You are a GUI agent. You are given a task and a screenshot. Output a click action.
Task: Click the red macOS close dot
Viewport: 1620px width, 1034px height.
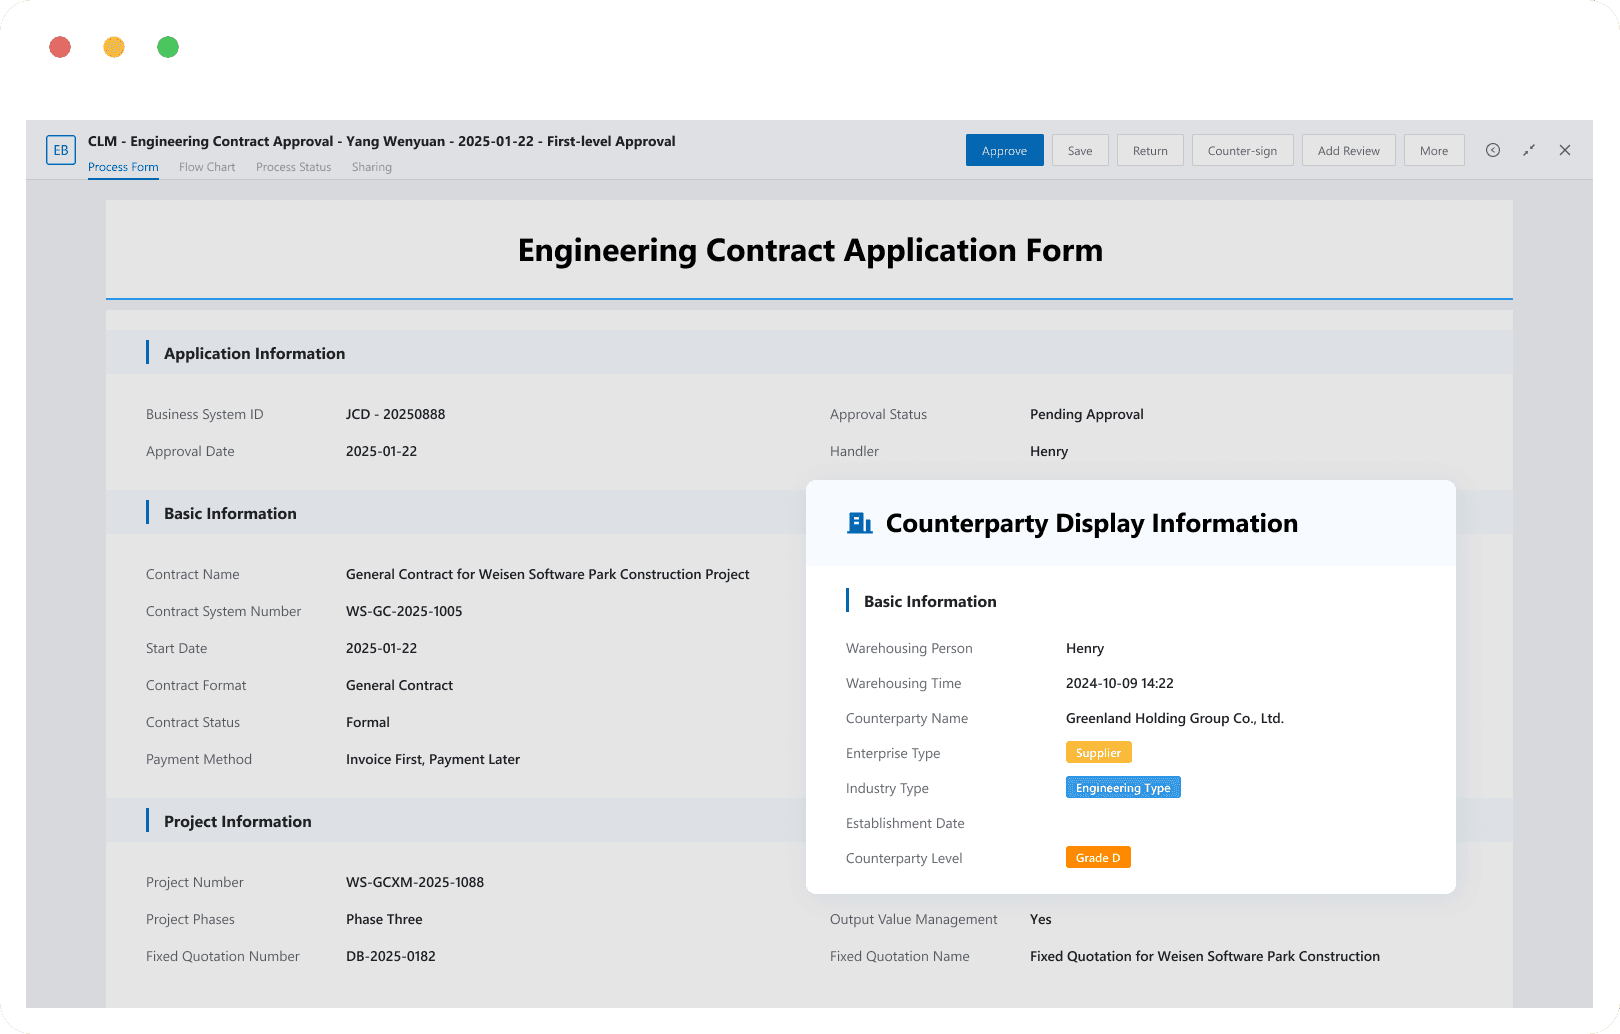[60, 47]
